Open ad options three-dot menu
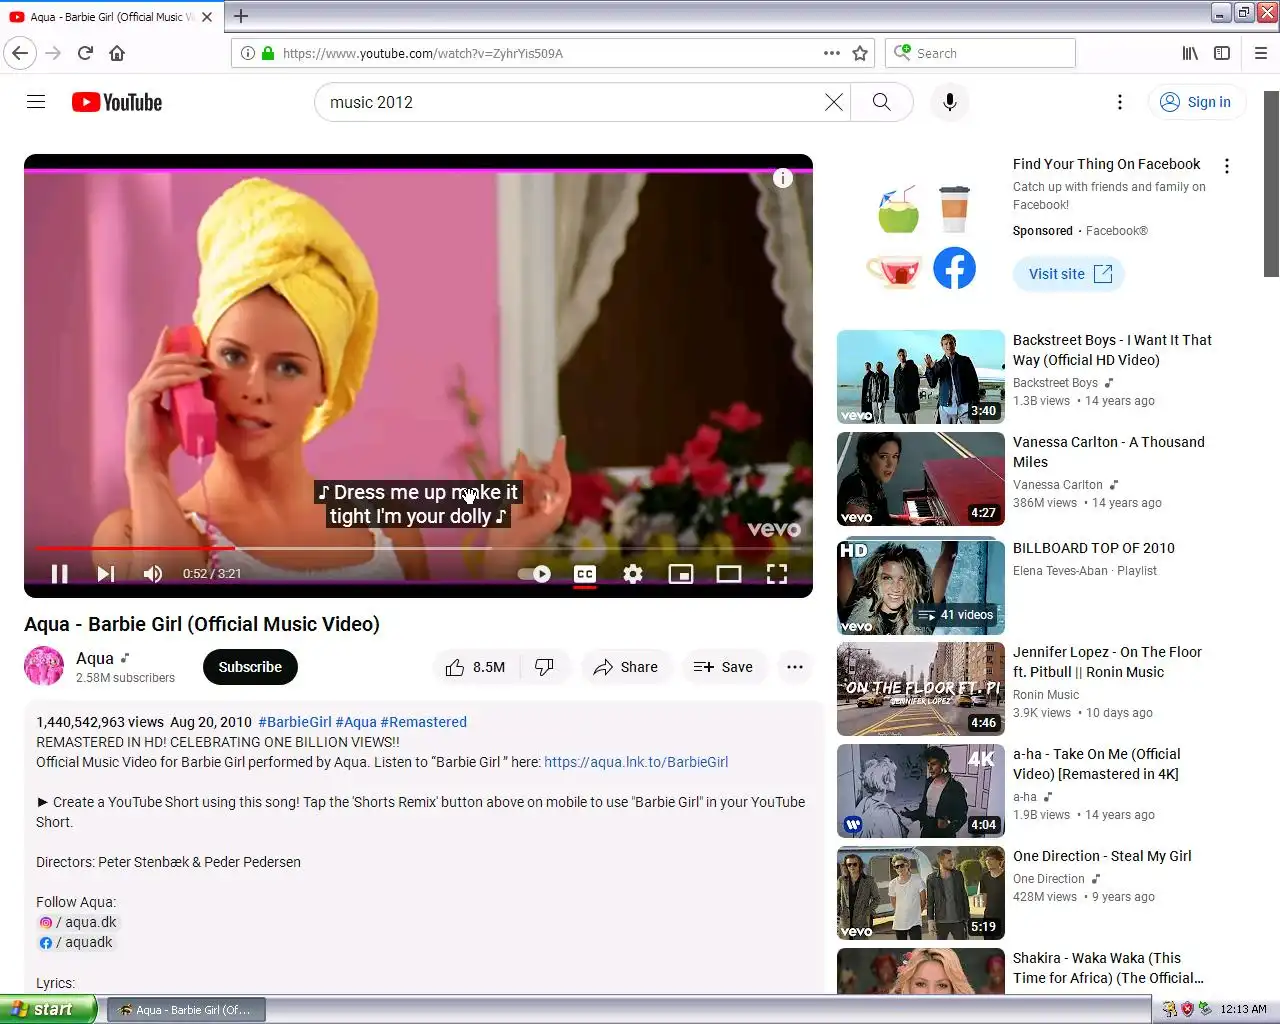 coord(1227,166)
